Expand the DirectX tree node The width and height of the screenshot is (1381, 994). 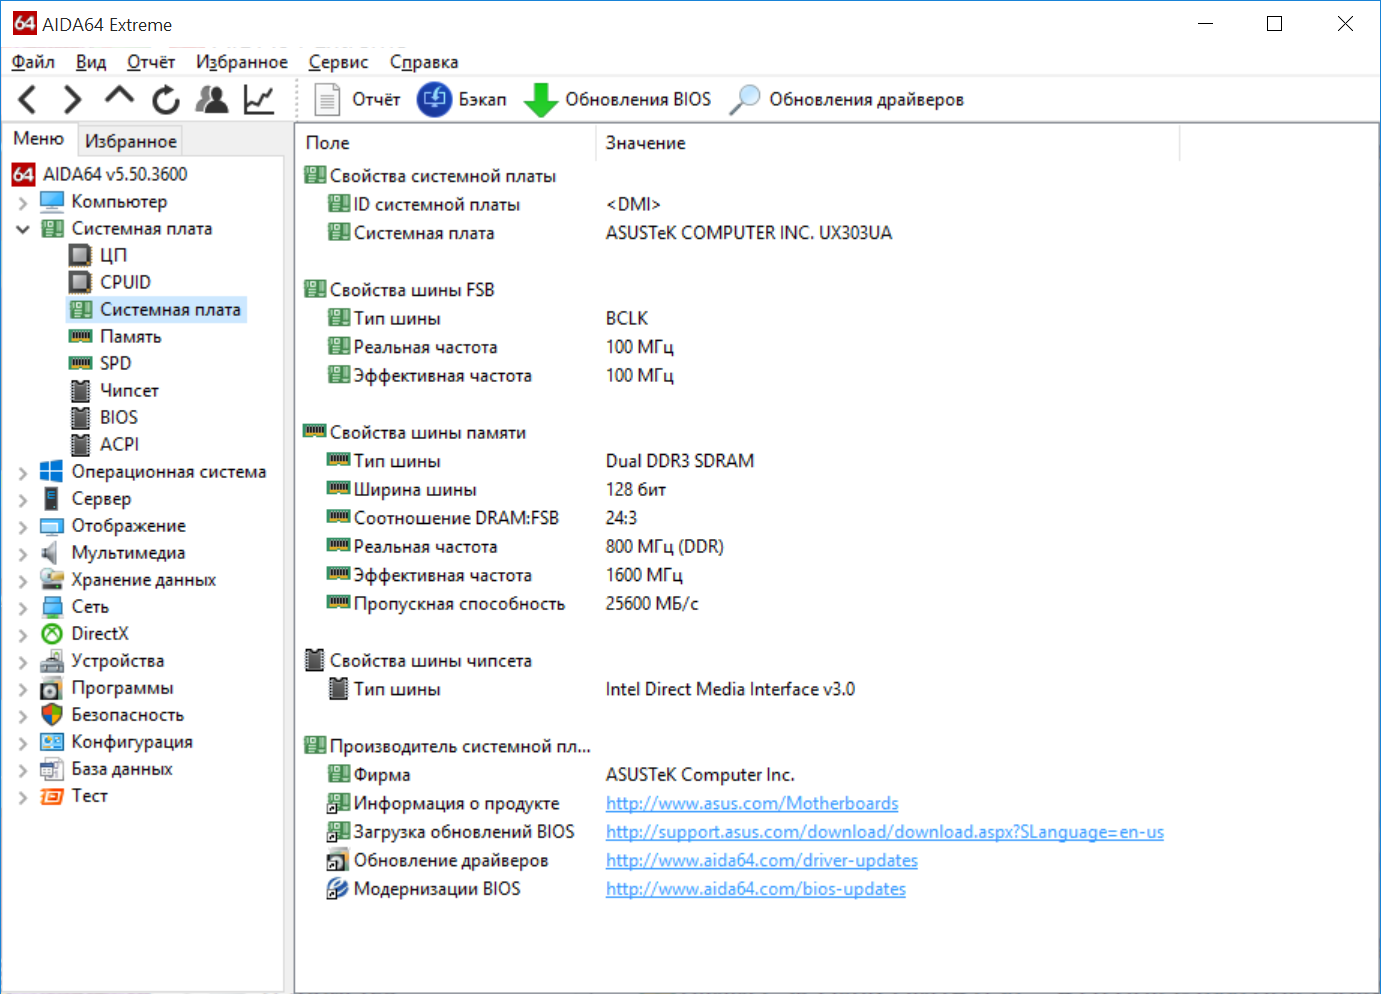22,634
